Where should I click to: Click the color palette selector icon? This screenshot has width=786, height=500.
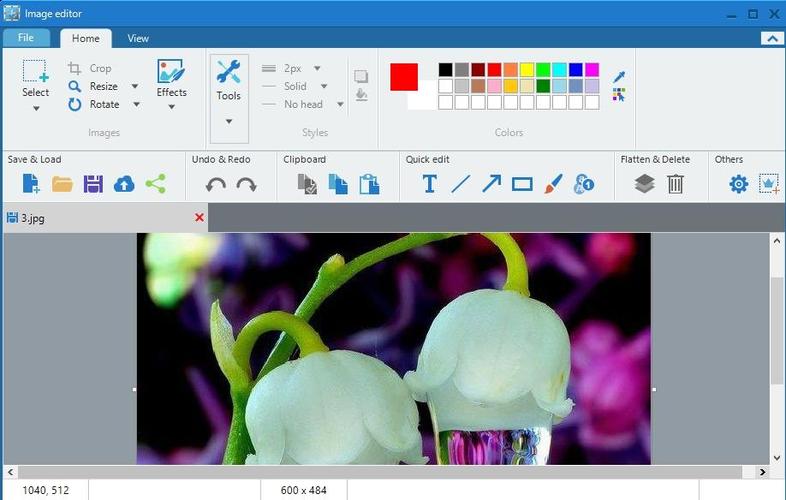click(x=619, y=95)
